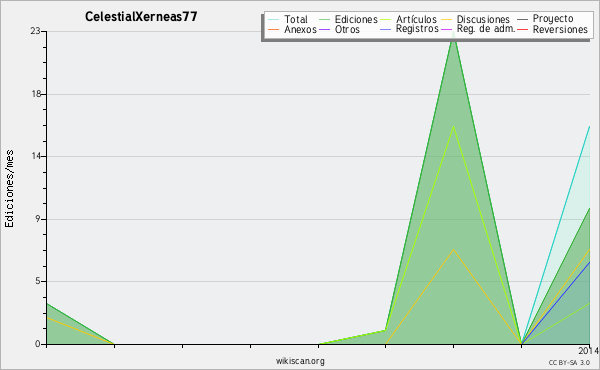Click the red Reversiones legend line swatch
This screenshot has height=370, width=600.
click(x=523, y=29)
